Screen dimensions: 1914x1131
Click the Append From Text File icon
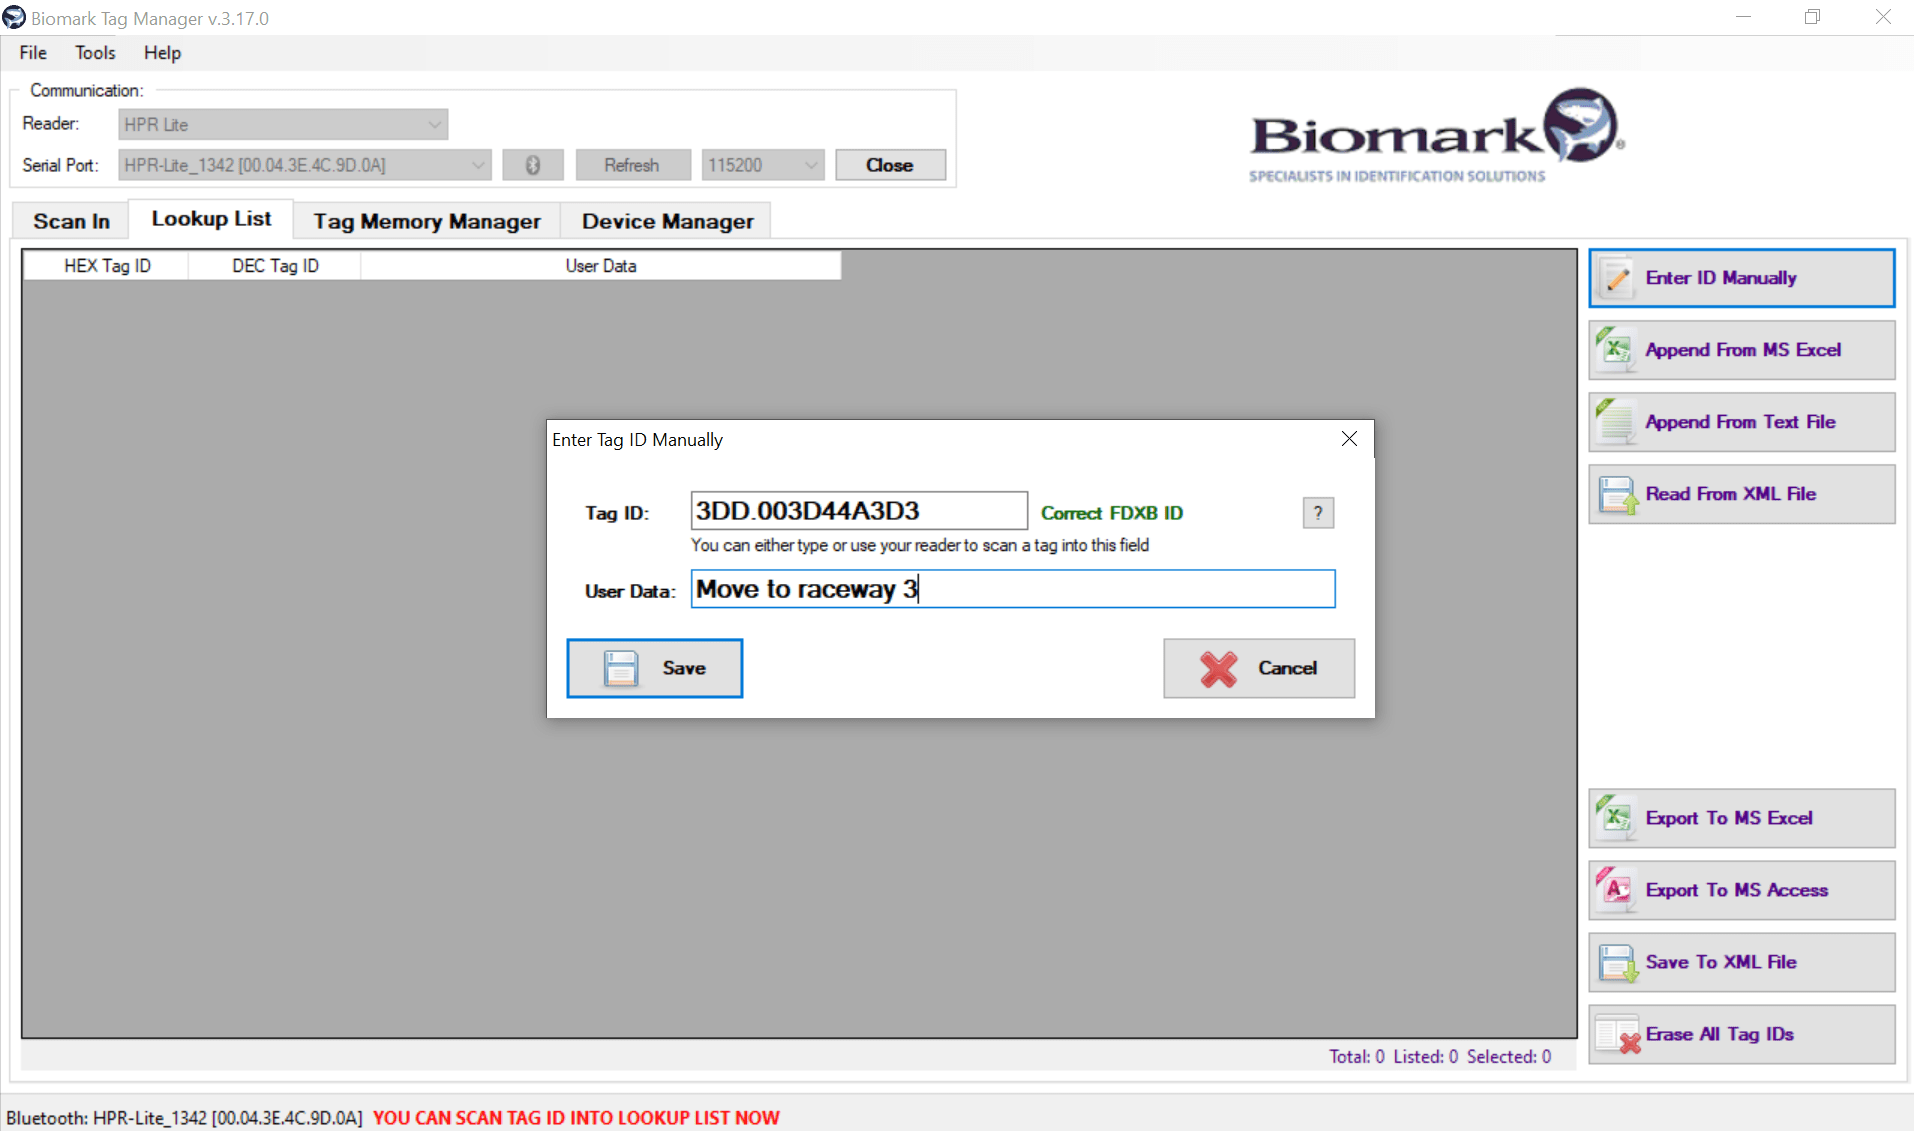(1616, 422)
